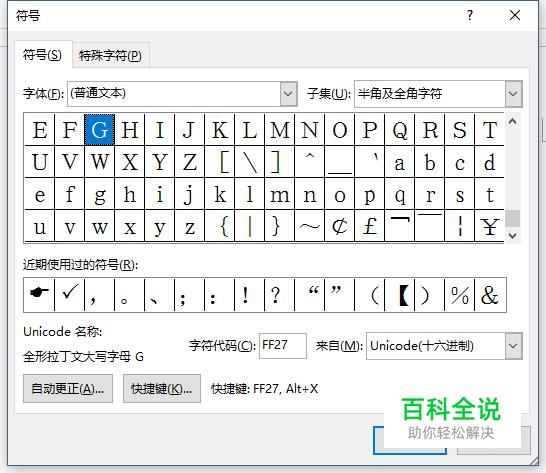Select the vertical bar symbol cell

coord(249,226)
